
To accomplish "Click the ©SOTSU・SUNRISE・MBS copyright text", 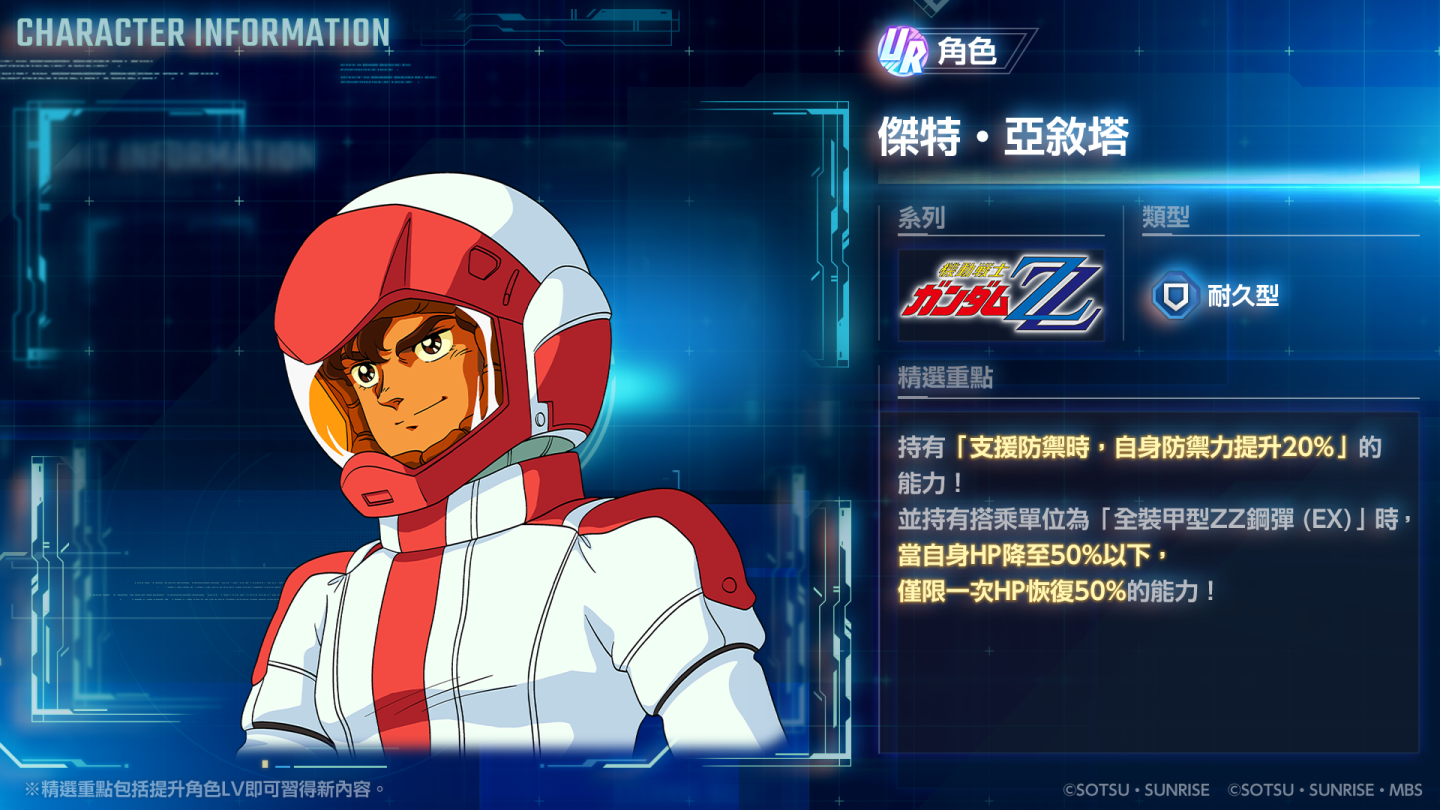I will coord(1325,790).
